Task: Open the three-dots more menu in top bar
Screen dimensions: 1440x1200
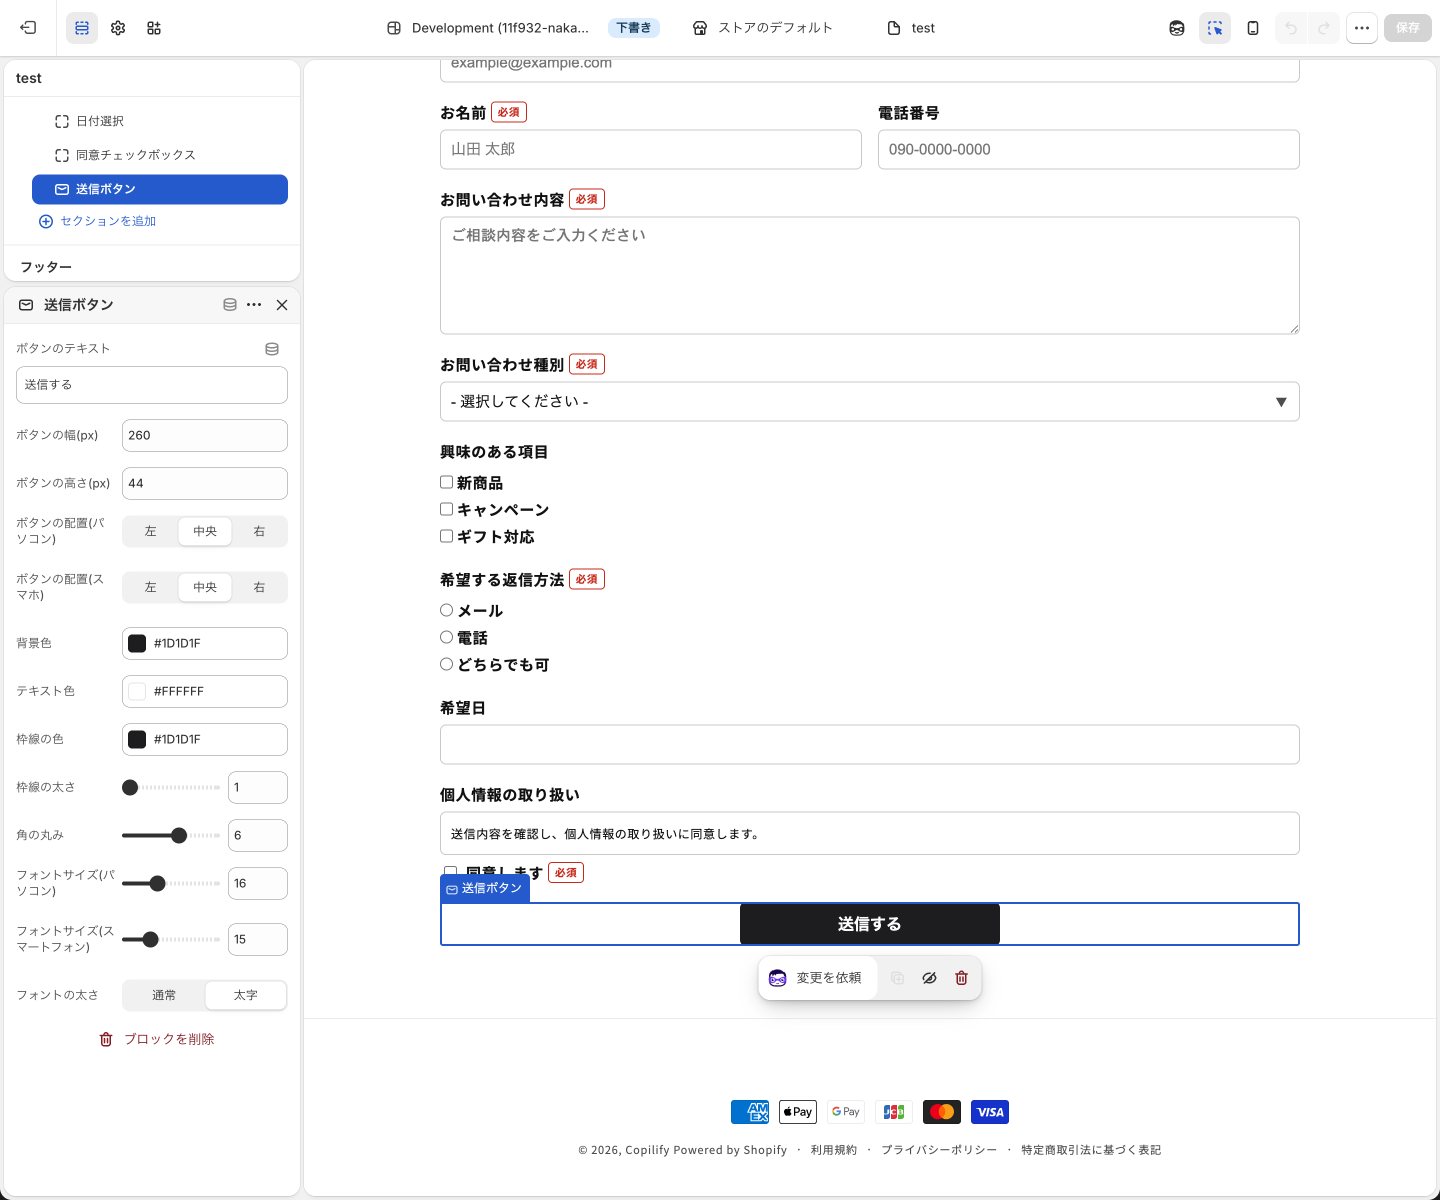Action: coord(1362,28)
